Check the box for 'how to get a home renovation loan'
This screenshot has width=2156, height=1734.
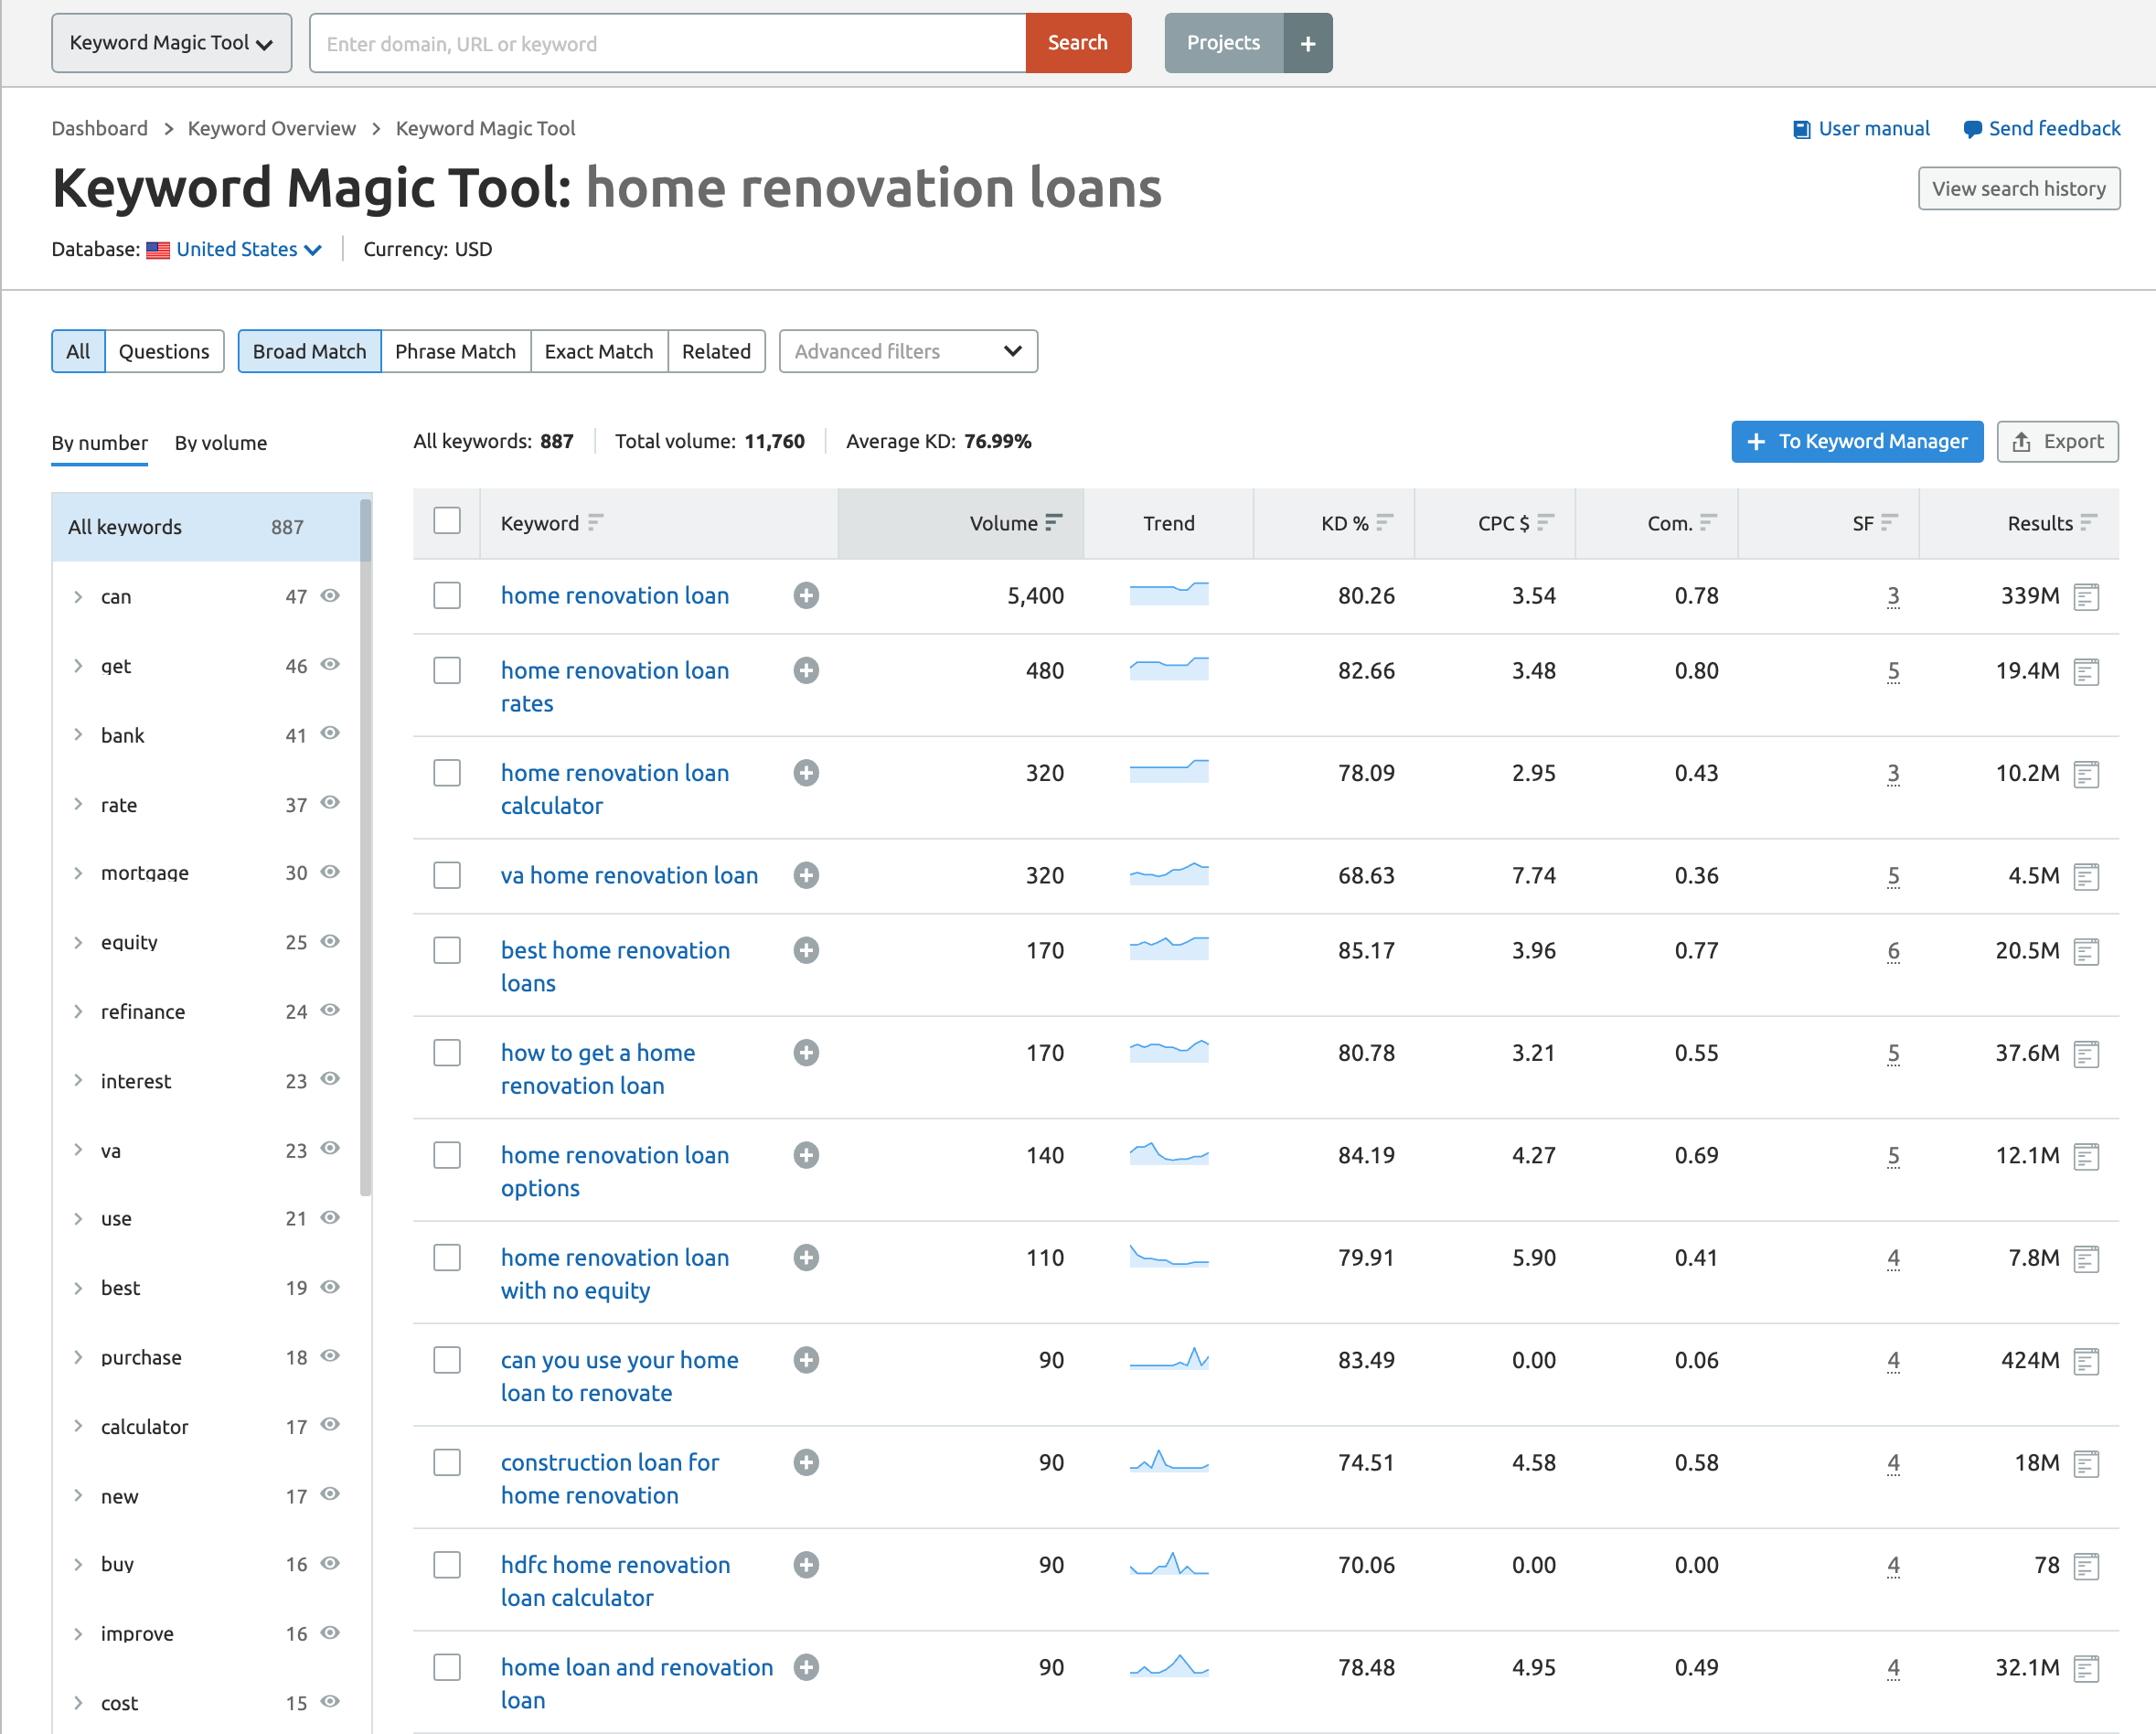pyautogui.click(x=447, y=1053)
